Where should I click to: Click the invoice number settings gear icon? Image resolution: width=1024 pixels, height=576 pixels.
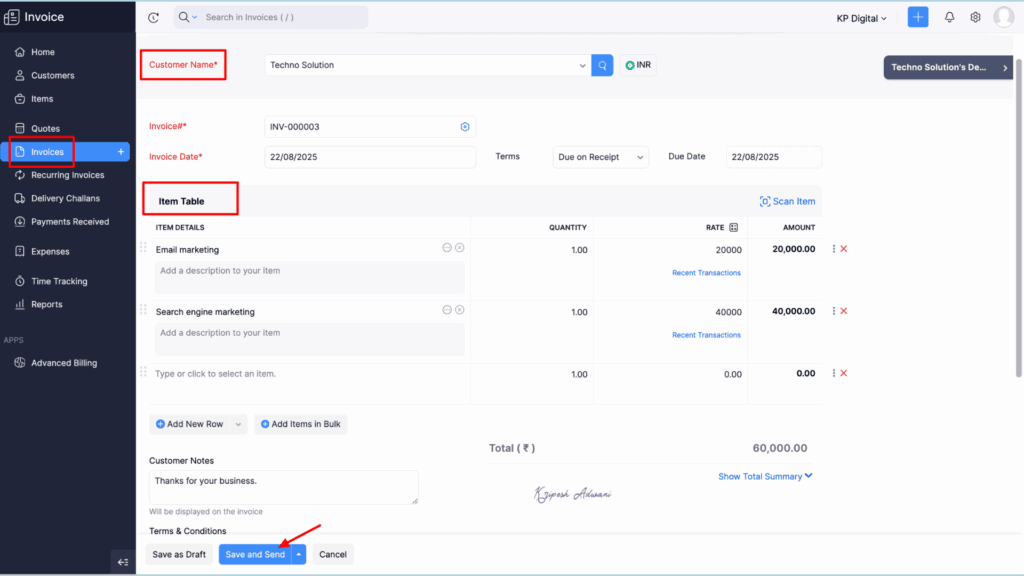(464, 126)
